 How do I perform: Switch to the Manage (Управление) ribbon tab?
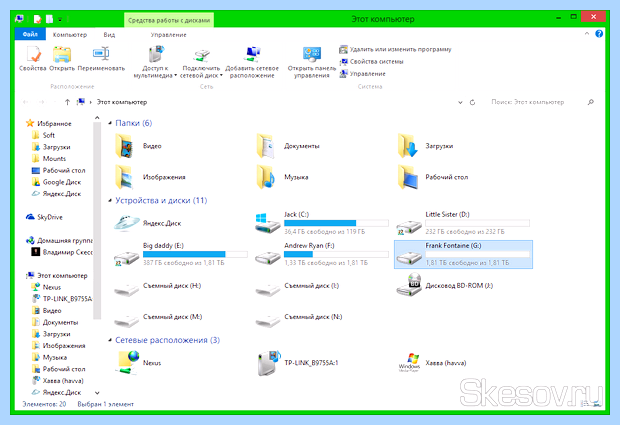(168, 35)
